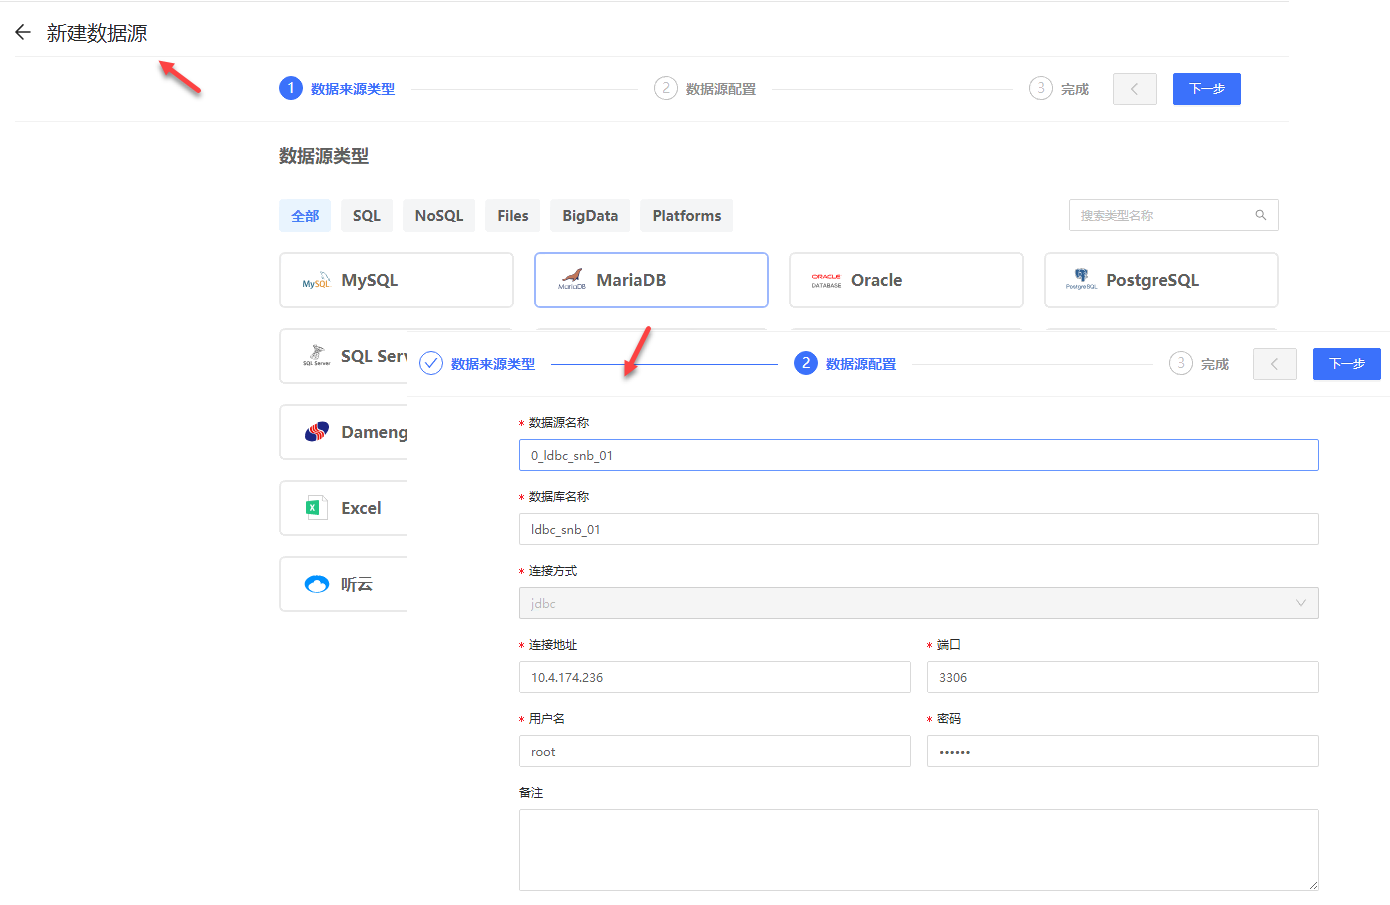Pick the Oracle database card
Image resolution: width=1390 pixels, height=905 pixels.
point(906,280)
